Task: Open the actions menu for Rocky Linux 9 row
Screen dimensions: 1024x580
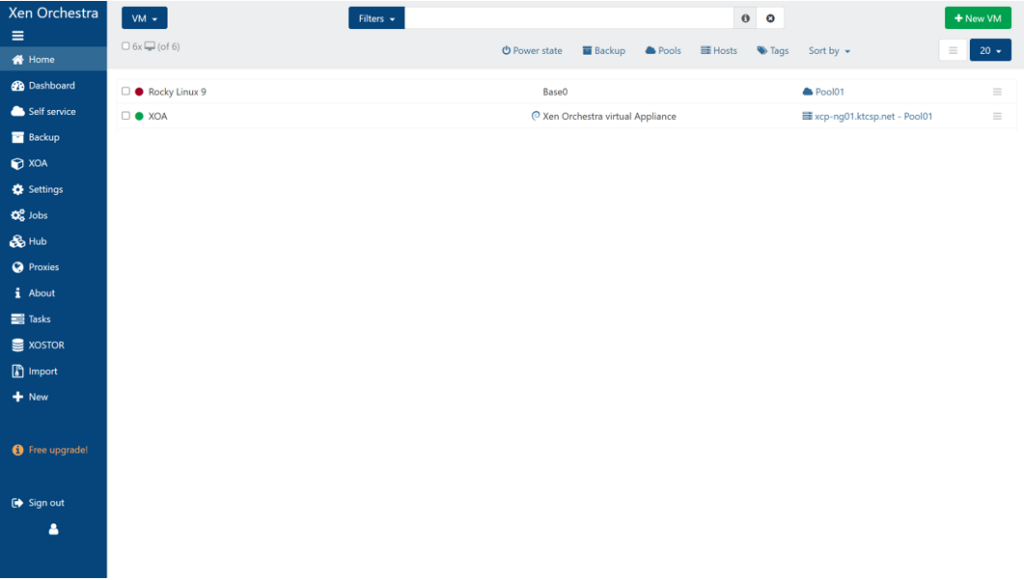Action: [x=996, y=92]
